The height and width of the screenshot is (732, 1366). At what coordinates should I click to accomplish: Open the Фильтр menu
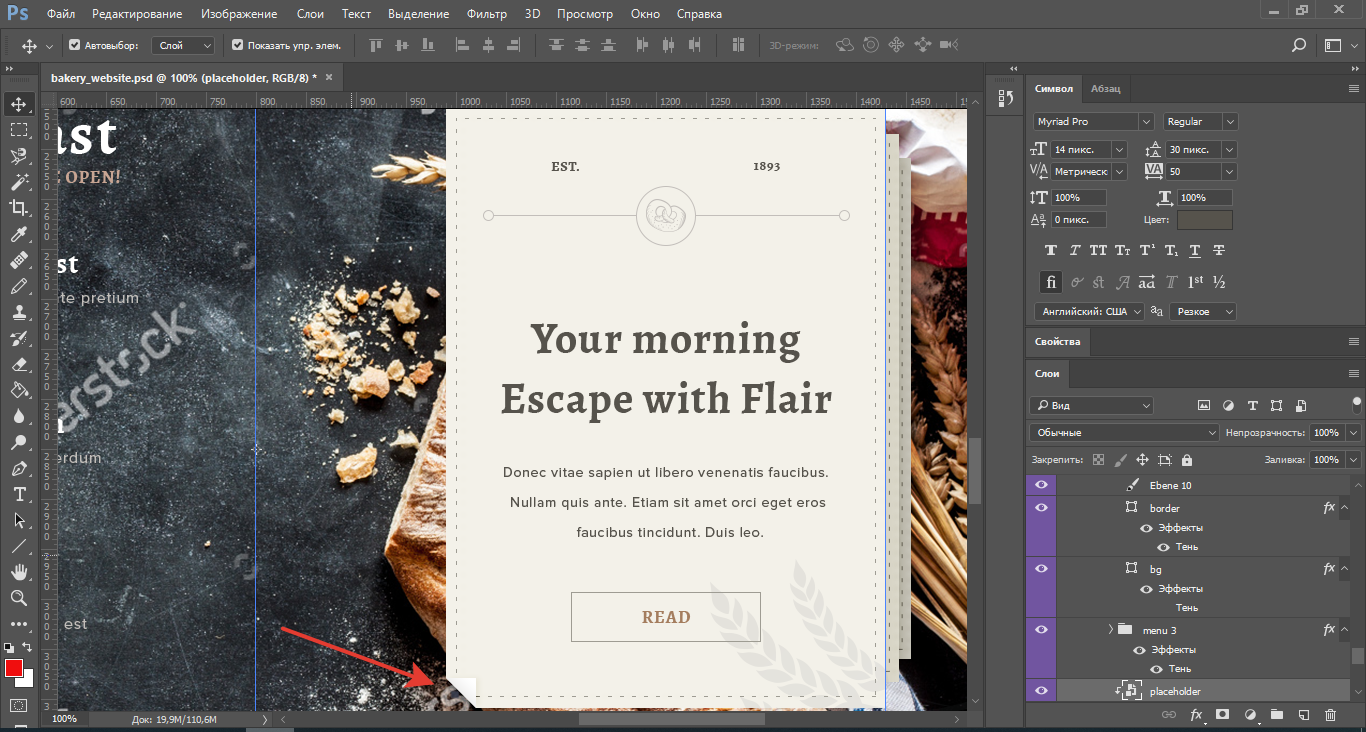click(x=487, y=14)
